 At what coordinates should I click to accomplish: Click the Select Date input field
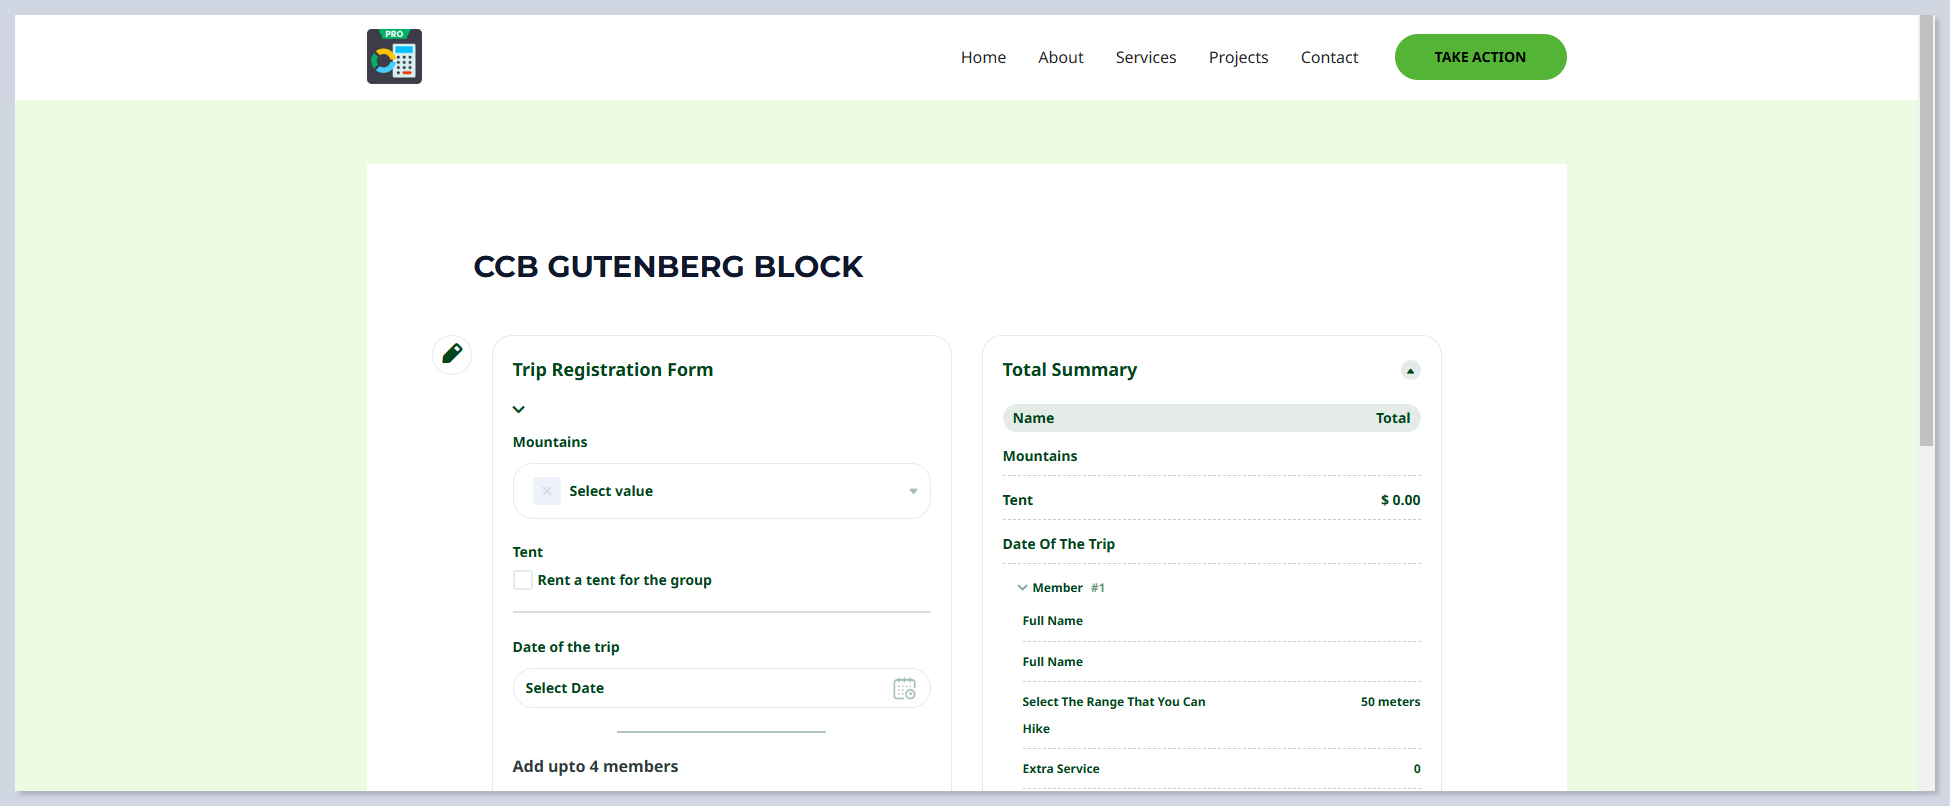click(x=700, y=688)
